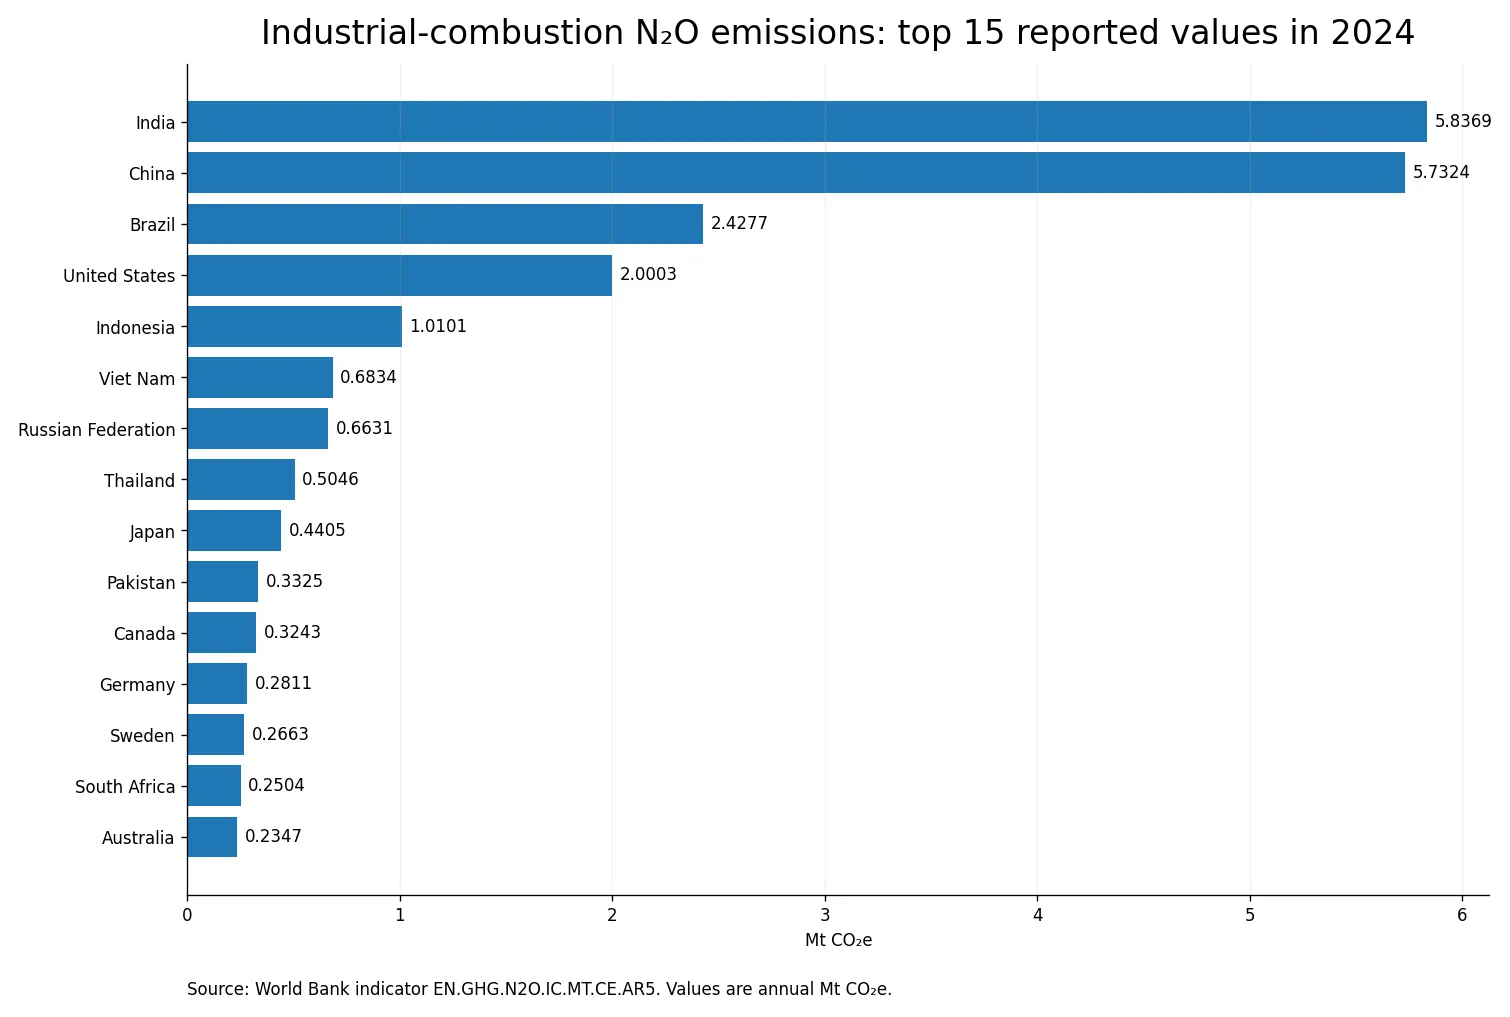1510x1017 pixels.
Task: Click the South Africa axis label
Action: (x=125, y=787)
